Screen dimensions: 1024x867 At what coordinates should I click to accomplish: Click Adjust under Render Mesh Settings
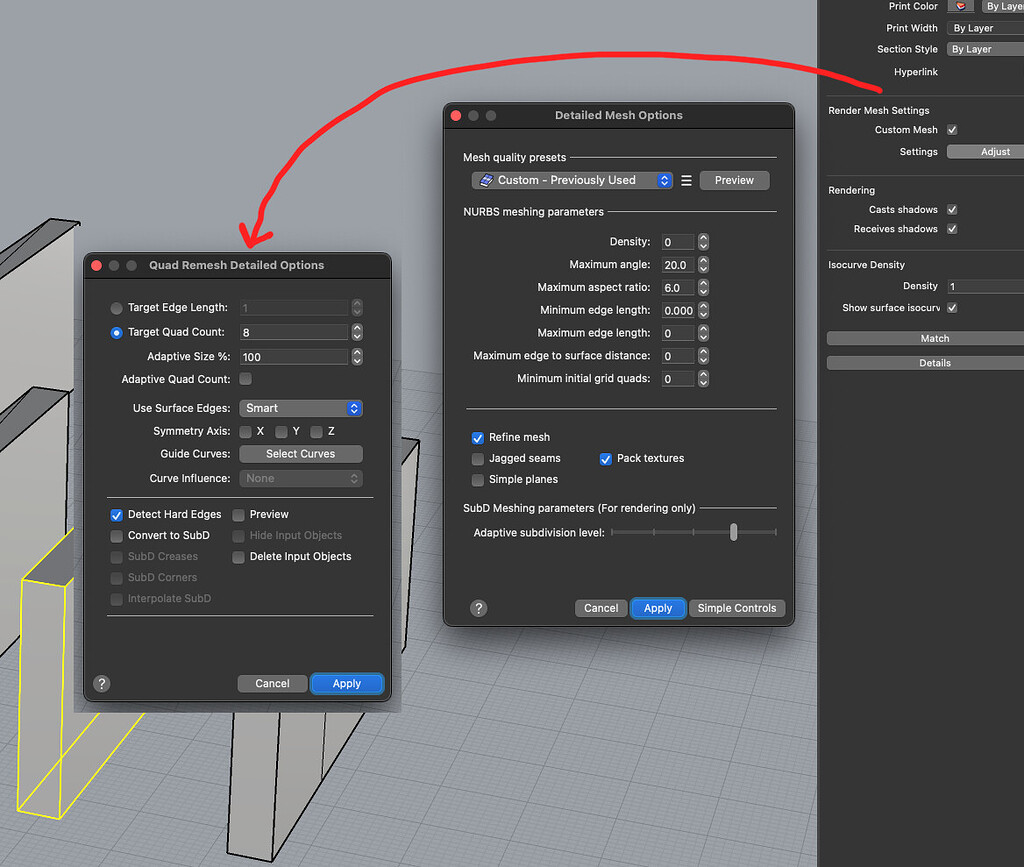point(995,151)
